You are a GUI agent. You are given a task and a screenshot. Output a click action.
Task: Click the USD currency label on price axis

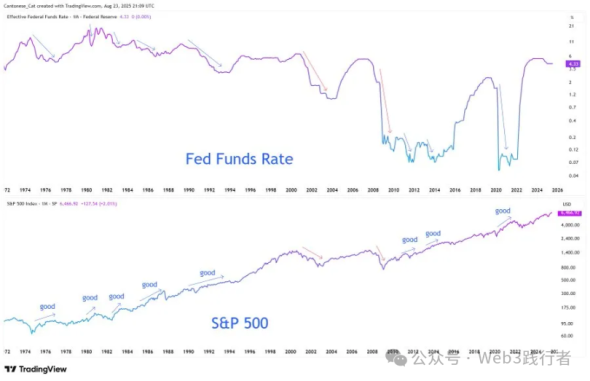(567, 204)
